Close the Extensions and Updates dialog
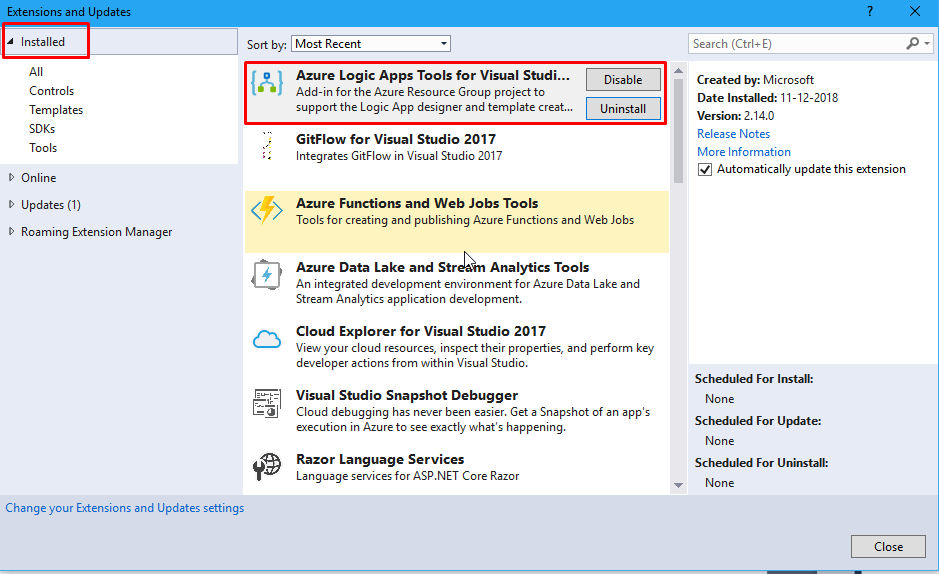Viewport: 939px width, 574px height. coord(914,11)
